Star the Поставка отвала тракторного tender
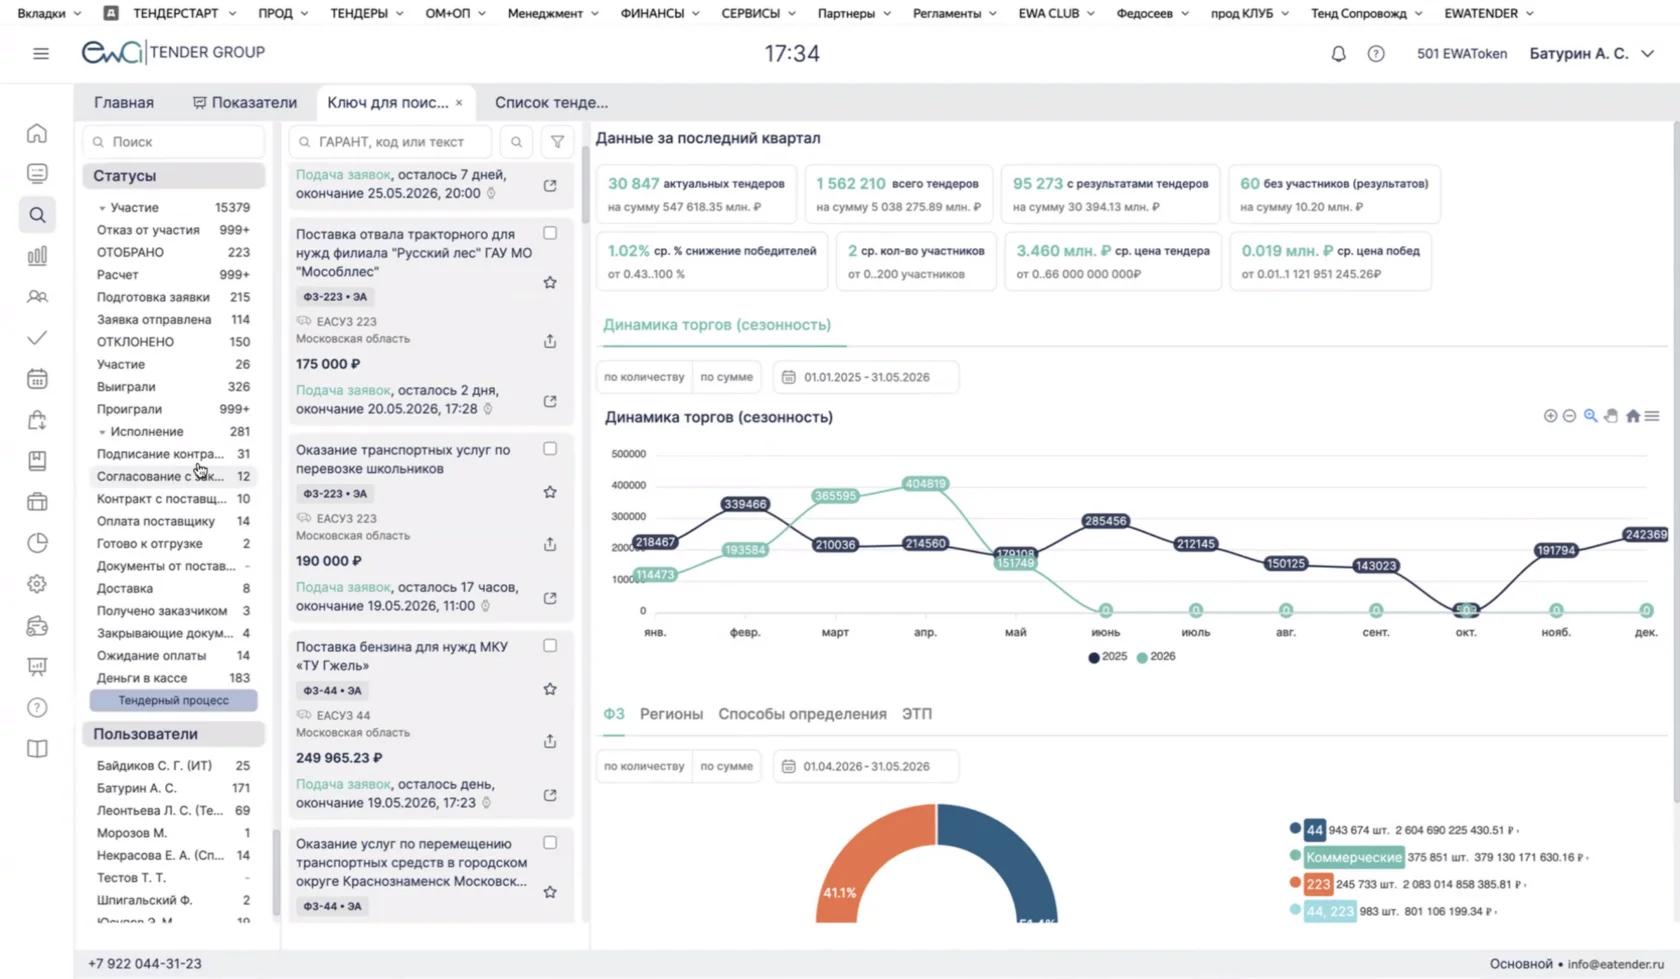This screenshot has height=979, width=1680. (550, 283)
